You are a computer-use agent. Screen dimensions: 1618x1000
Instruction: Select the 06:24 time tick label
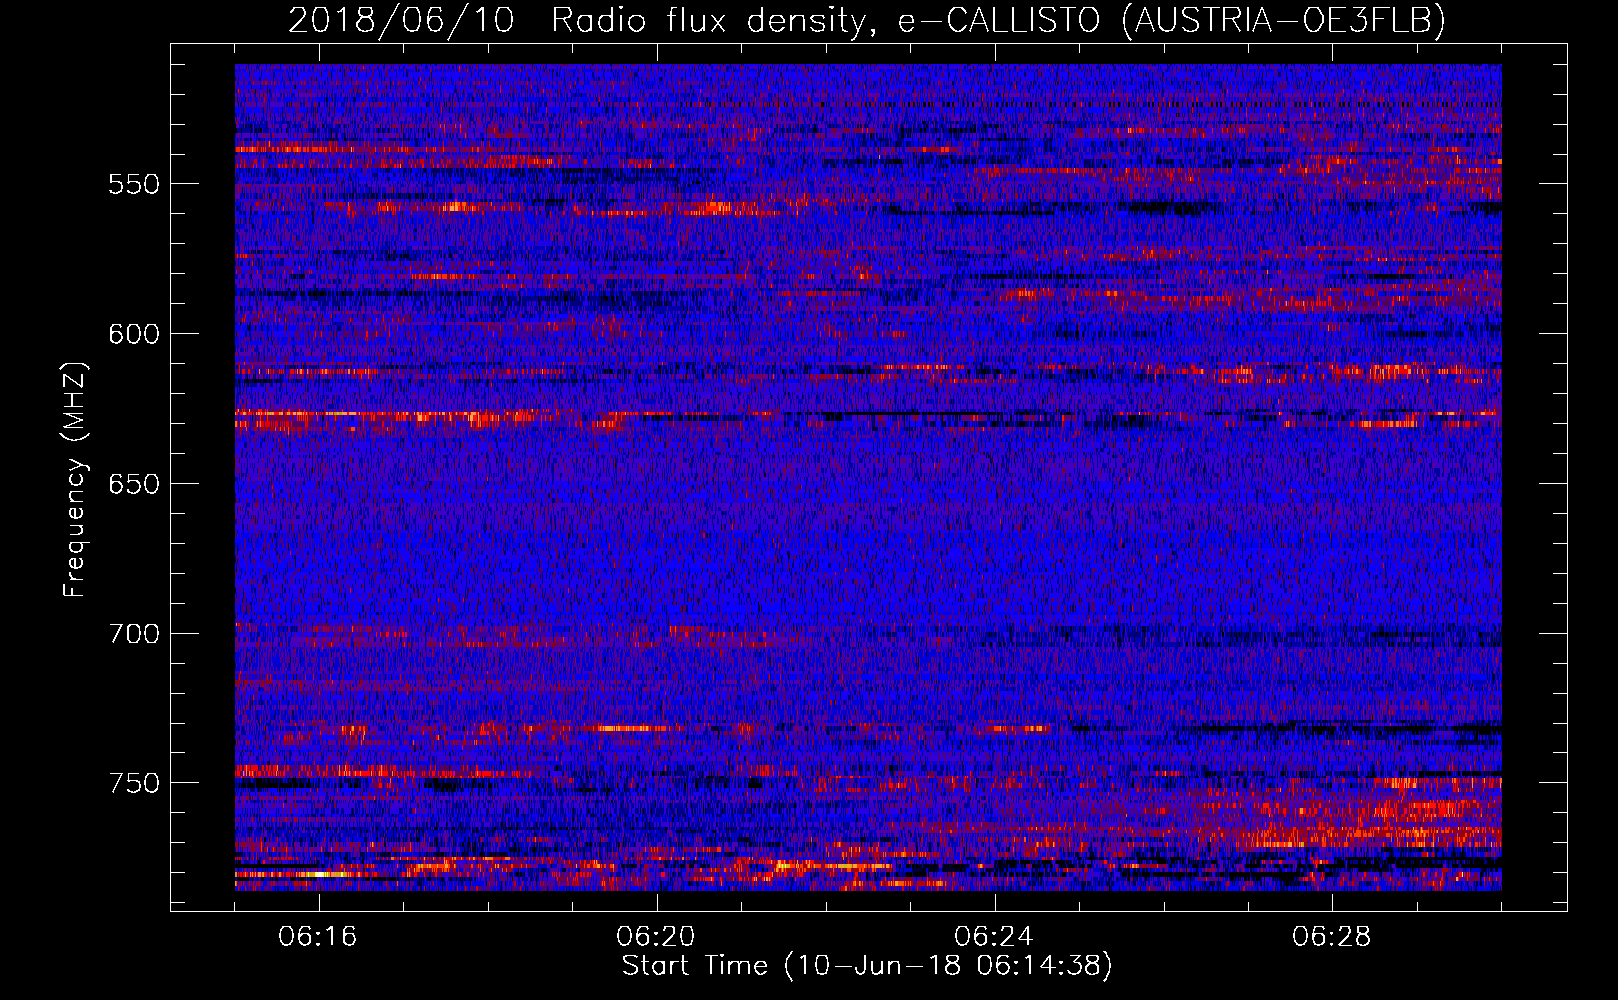pyautogui.click(x=994, y=937)
